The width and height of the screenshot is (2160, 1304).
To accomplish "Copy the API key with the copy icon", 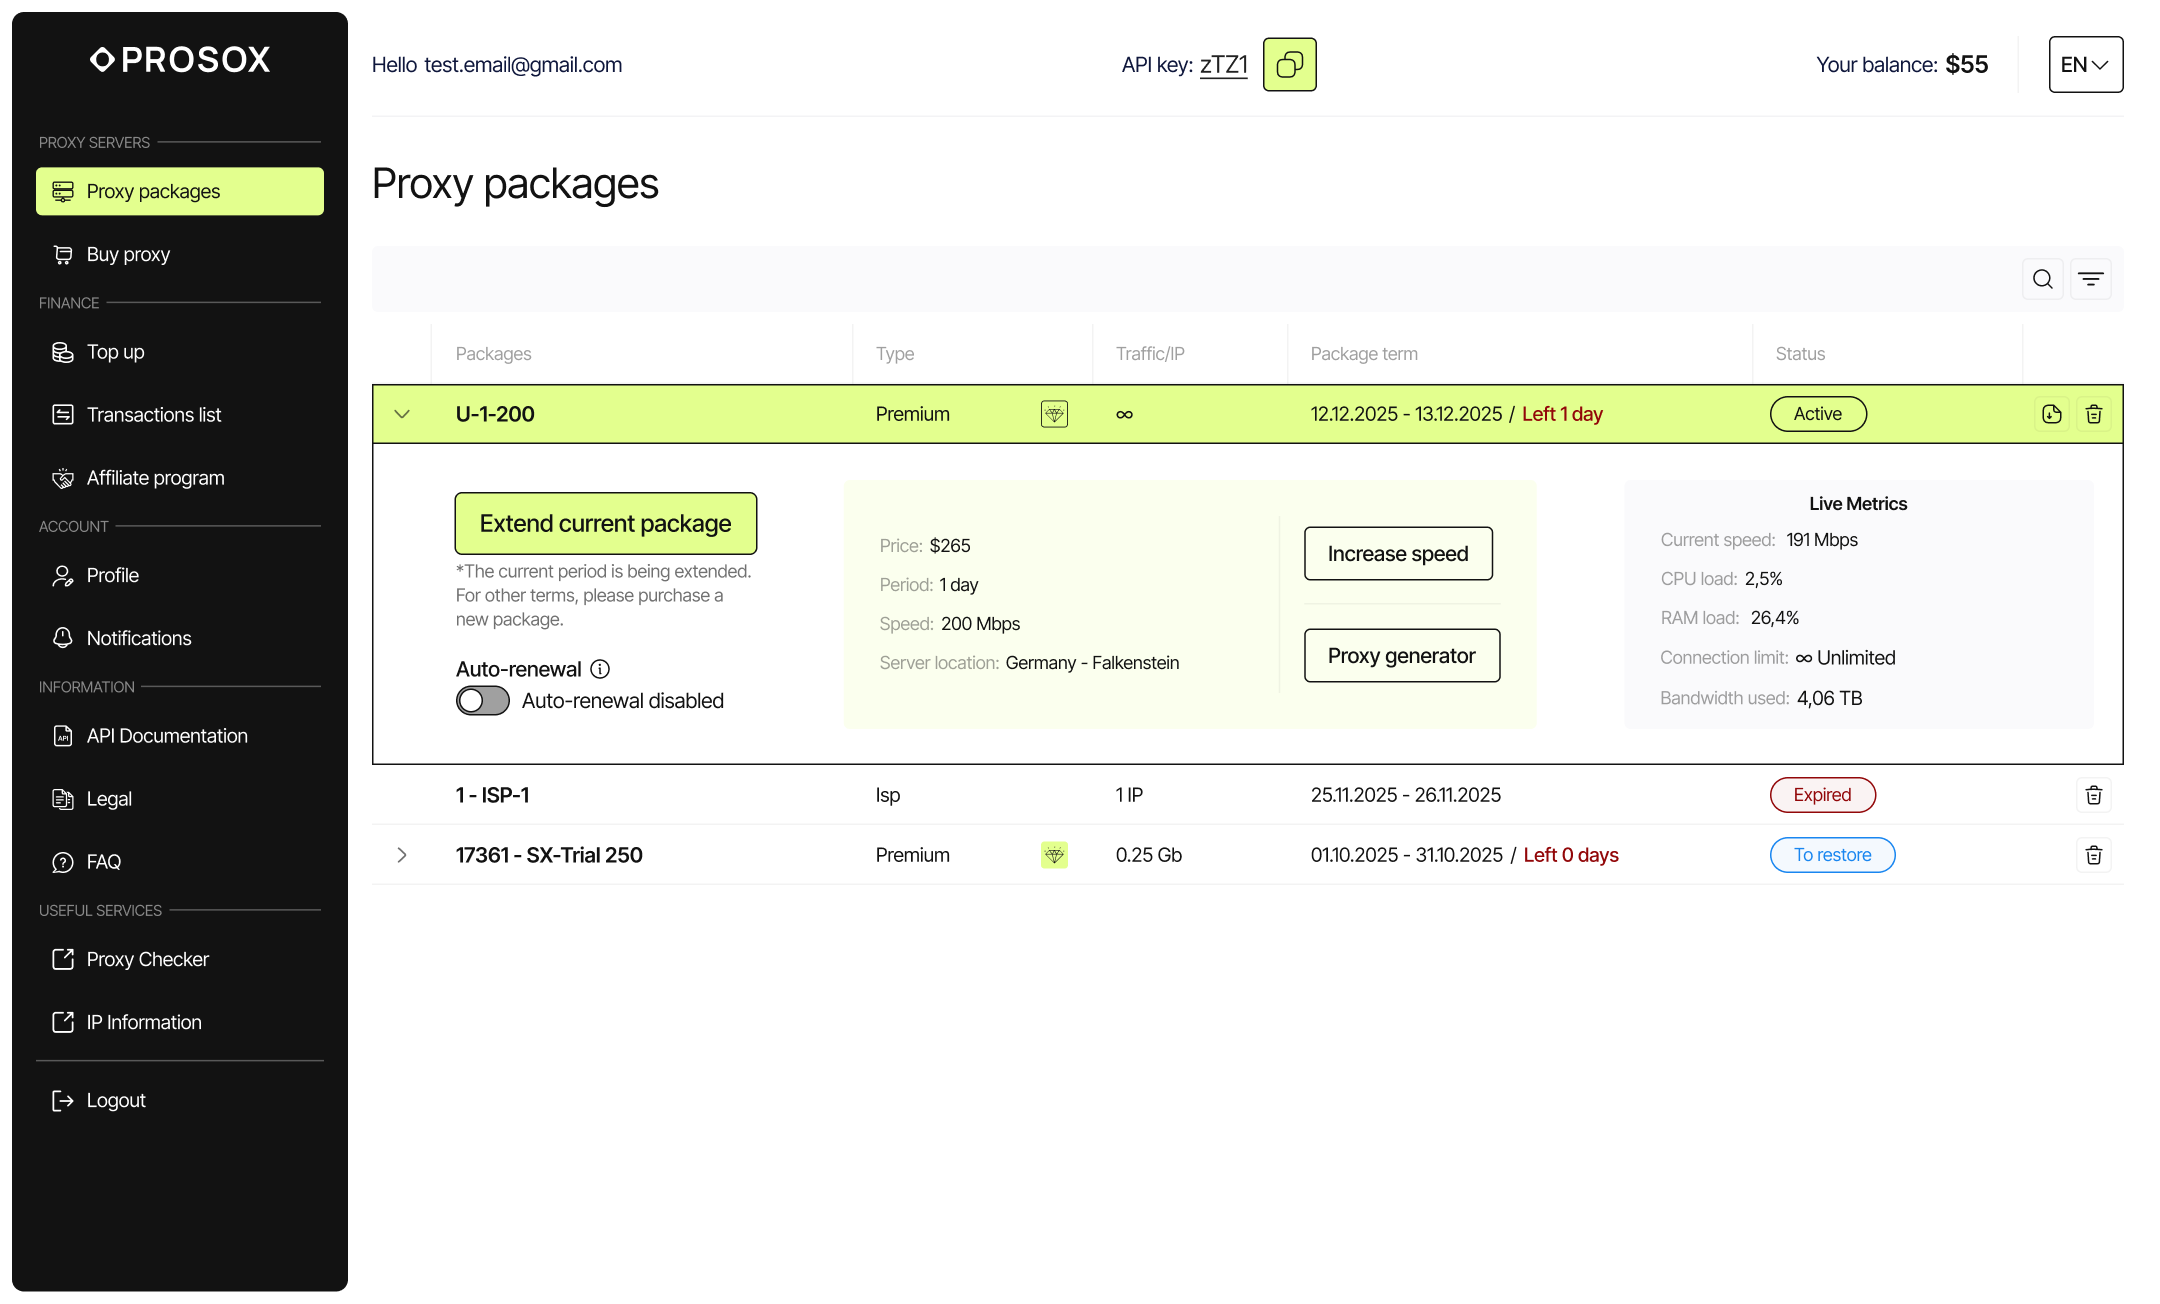I will click(1289, 65).
